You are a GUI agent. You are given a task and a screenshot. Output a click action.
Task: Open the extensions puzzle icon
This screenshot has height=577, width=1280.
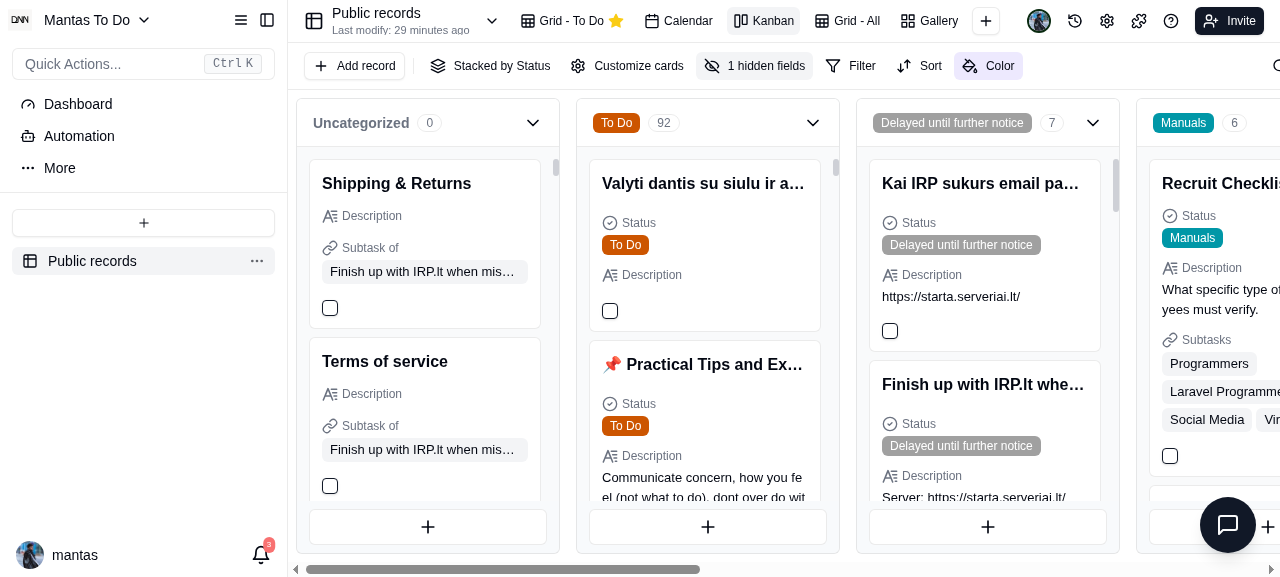(x=1139, y=21)
